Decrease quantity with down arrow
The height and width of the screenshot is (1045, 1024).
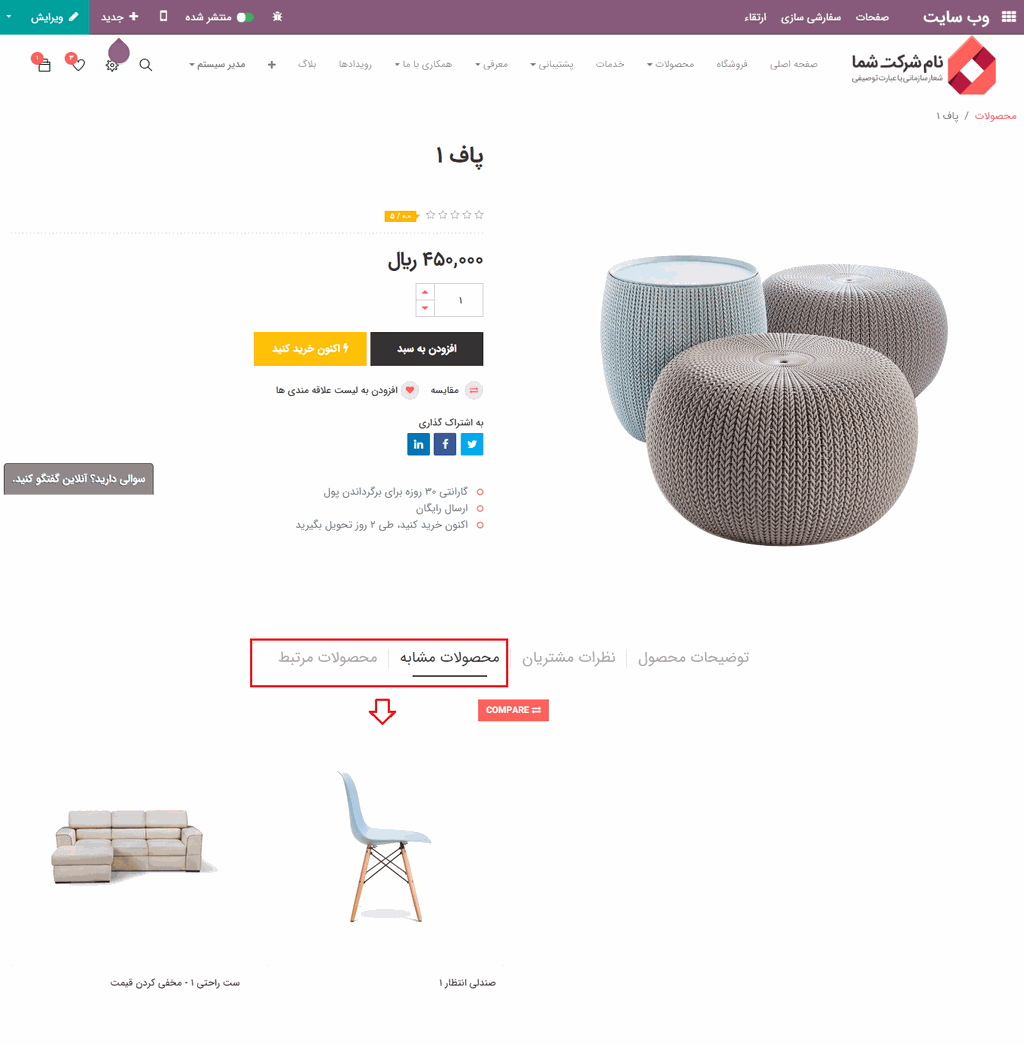click(425, 308)
